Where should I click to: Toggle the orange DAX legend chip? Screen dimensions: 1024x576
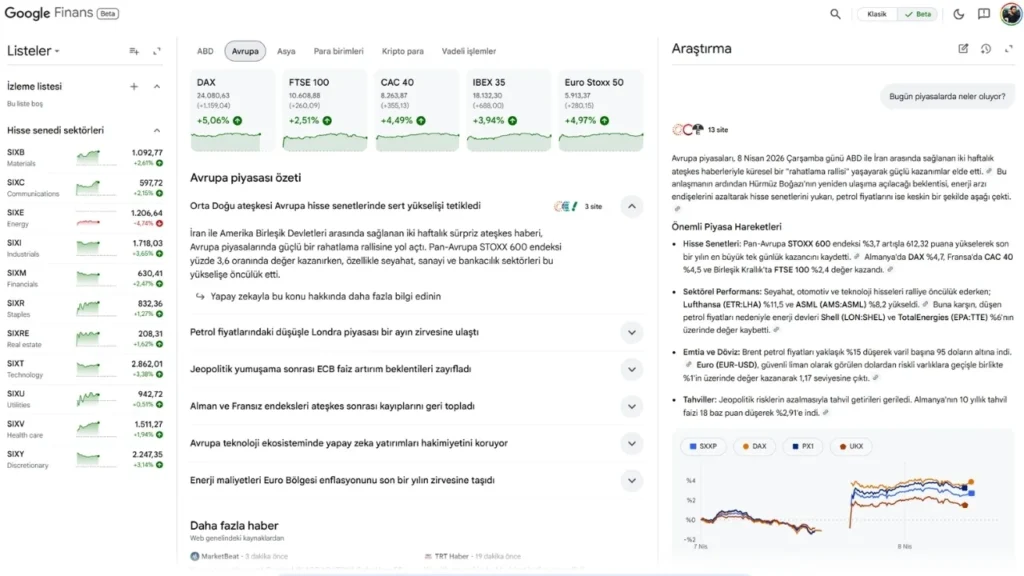(x=754, y=446)
